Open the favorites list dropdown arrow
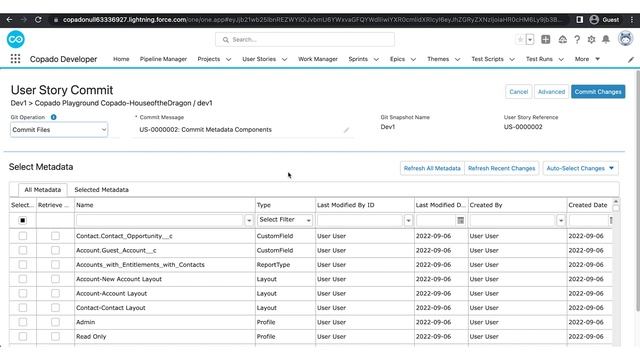 (x=530, y=40)
